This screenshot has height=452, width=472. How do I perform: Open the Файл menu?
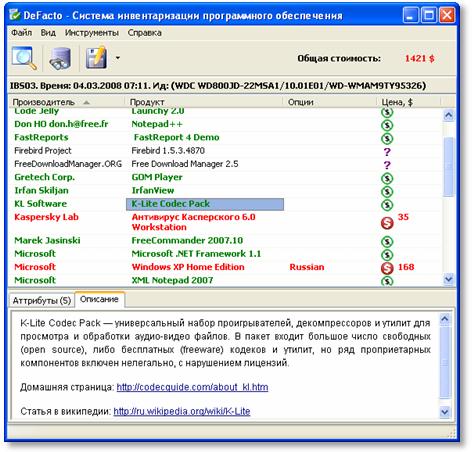click(22, 33)
